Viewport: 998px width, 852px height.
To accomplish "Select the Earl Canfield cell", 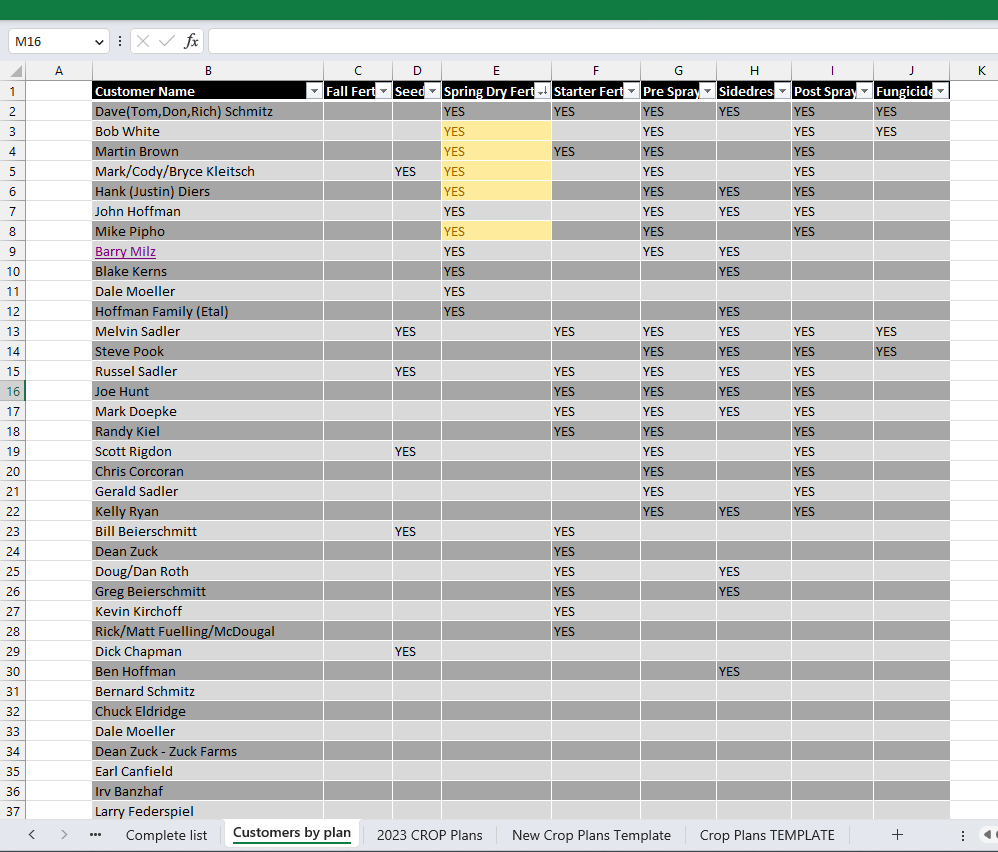I will 208,771.
